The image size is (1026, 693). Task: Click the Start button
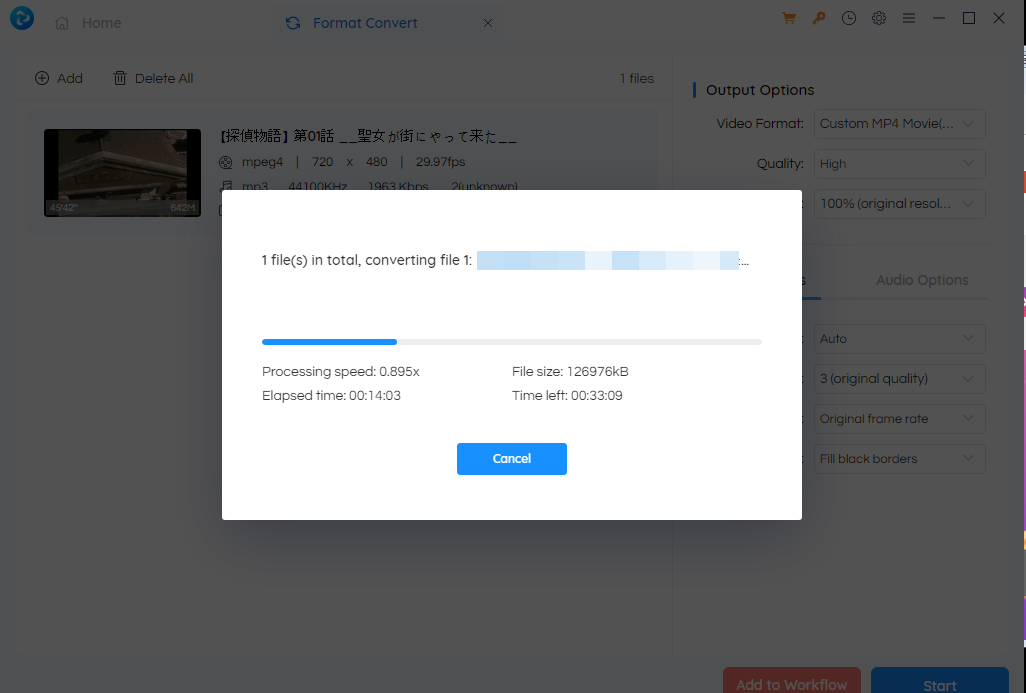940,681
